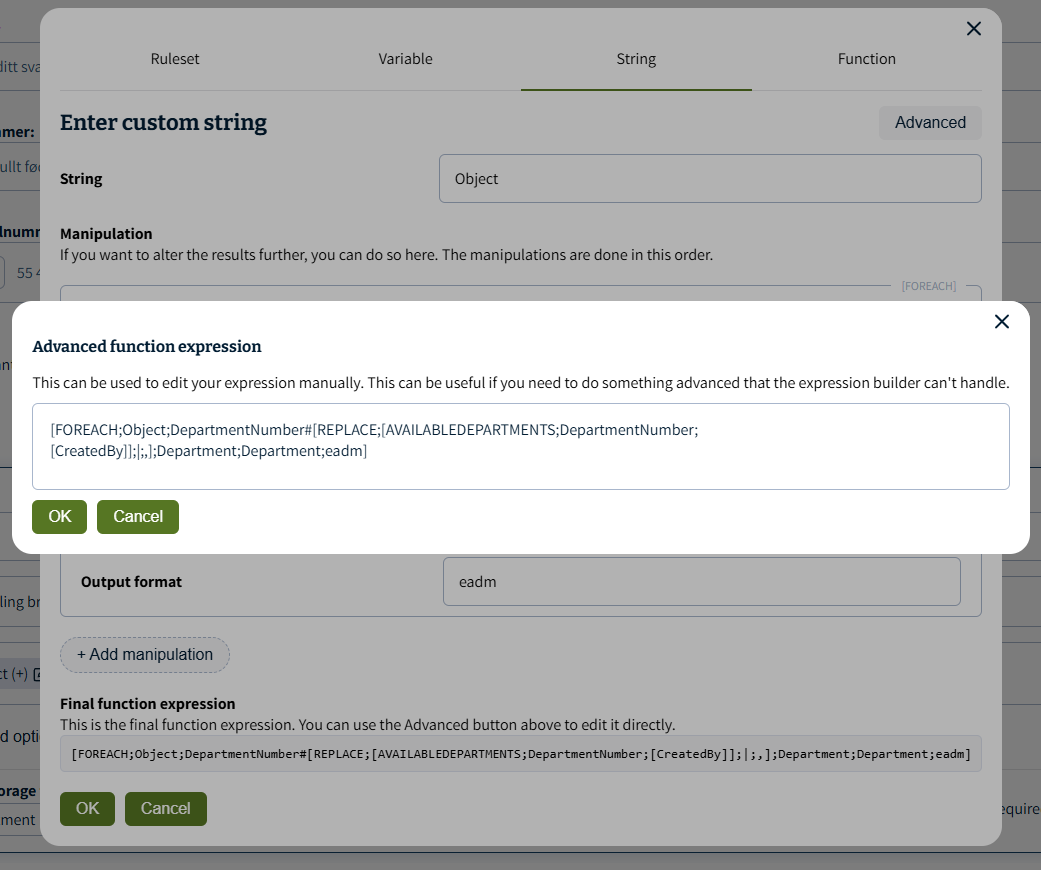Screen dimensions: 1041x870
Task: Cancel the advanced function expression dialog
Action: coord(138,517)
